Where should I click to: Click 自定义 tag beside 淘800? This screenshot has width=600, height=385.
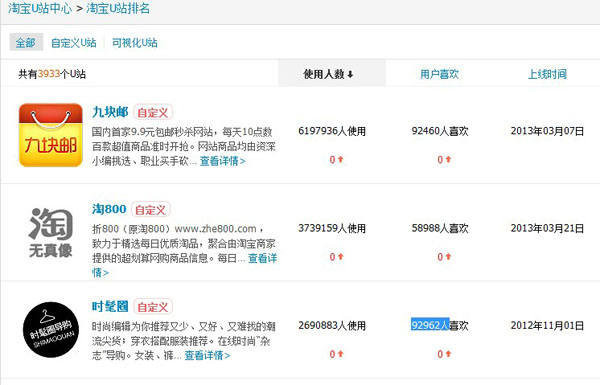pos(151,210)
